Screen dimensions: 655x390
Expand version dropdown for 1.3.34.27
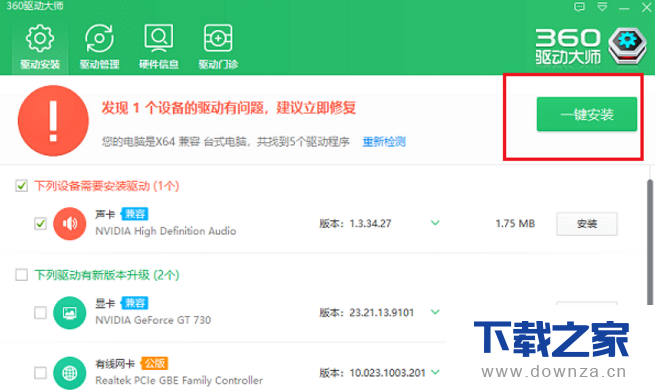point(435,223)
